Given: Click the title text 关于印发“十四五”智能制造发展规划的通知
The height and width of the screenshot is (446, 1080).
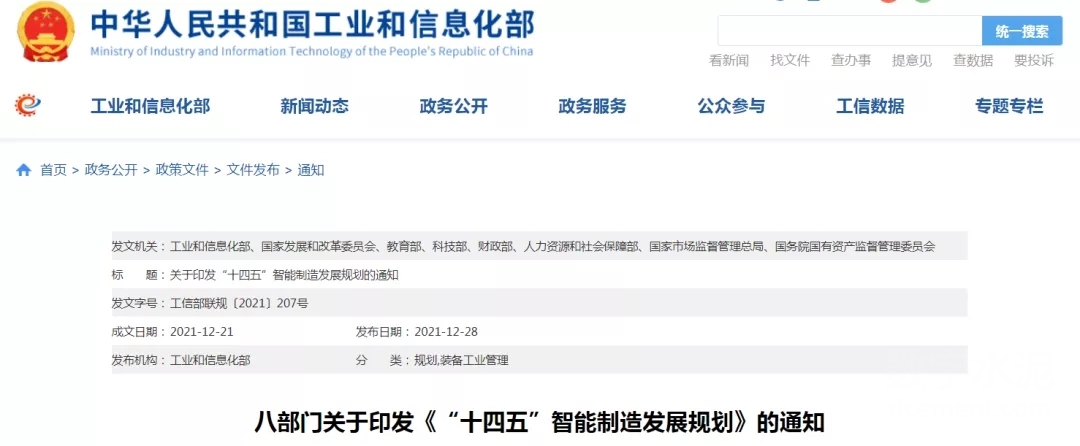Looking at the screenshot, I should (x=284, y=275).
